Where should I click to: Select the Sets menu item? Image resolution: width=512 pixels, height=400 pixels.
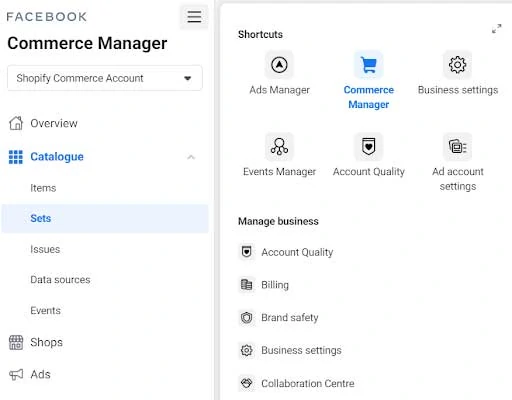click(105, 218)
